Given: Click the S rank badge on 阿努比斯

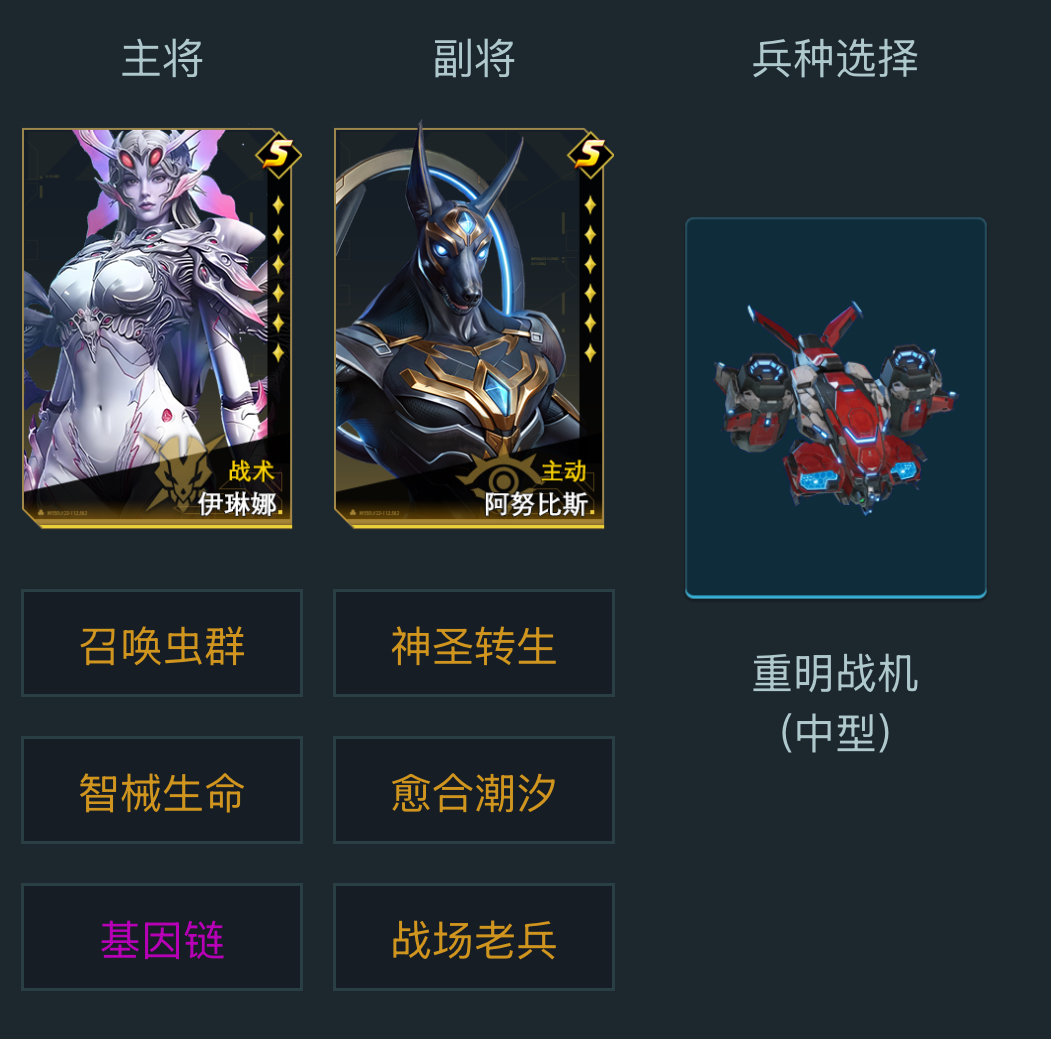Looking at the screenshot, I should tap(591, 155).
